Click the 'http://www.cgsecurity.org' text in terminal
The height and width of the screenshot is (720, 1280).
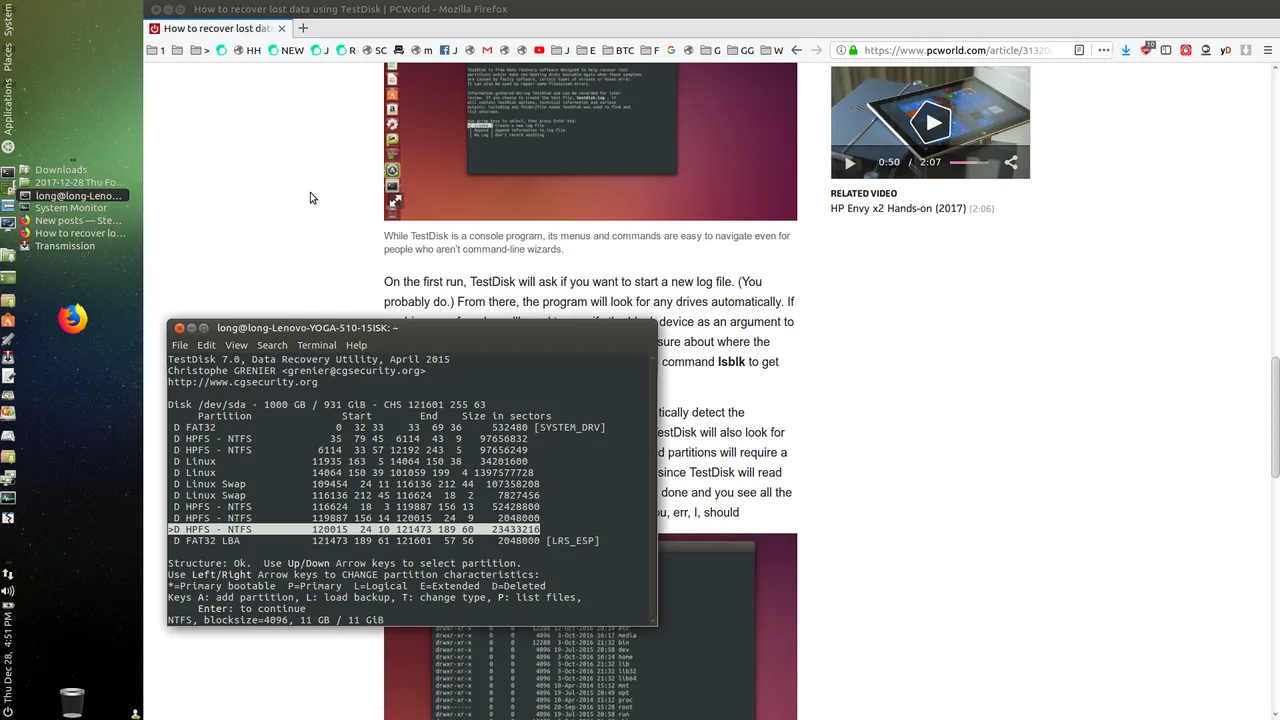tap(243, 382)
